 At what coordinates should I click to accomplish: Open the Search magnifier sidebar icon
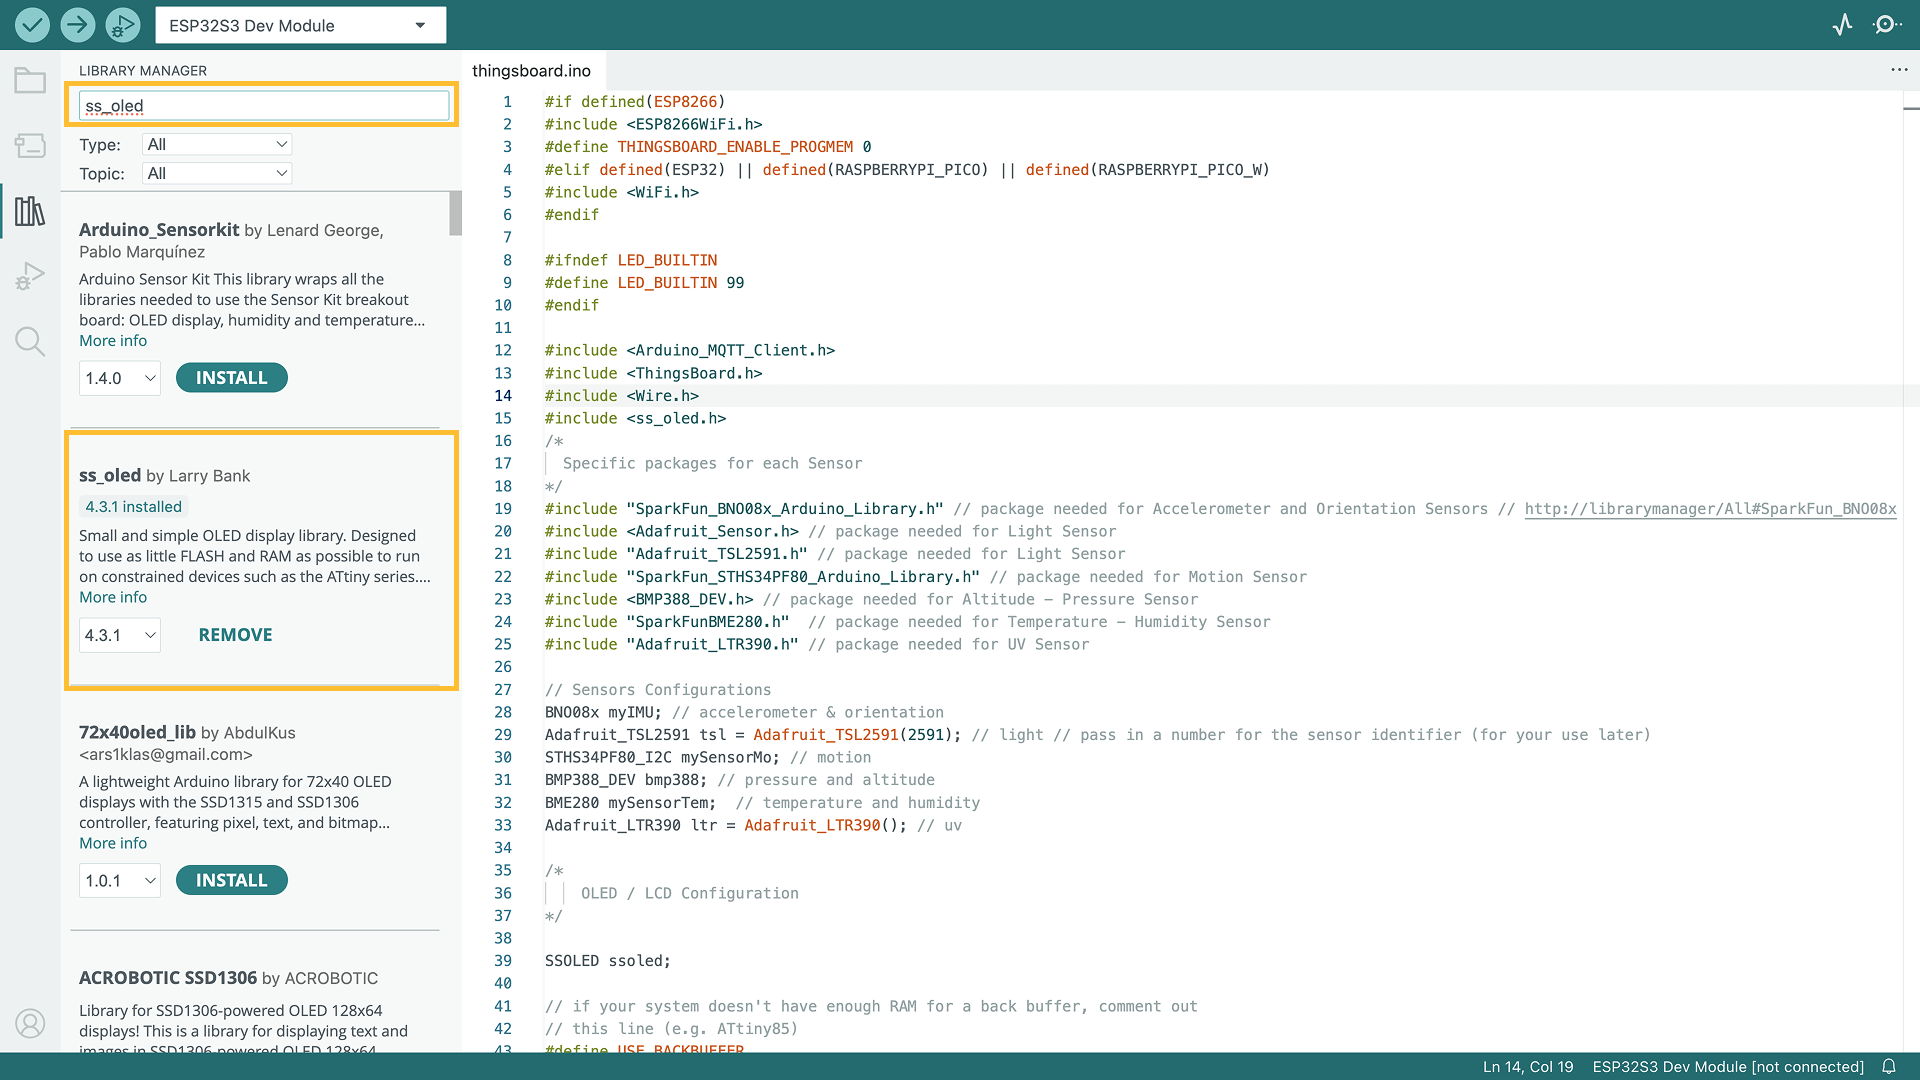coord(30,342)
